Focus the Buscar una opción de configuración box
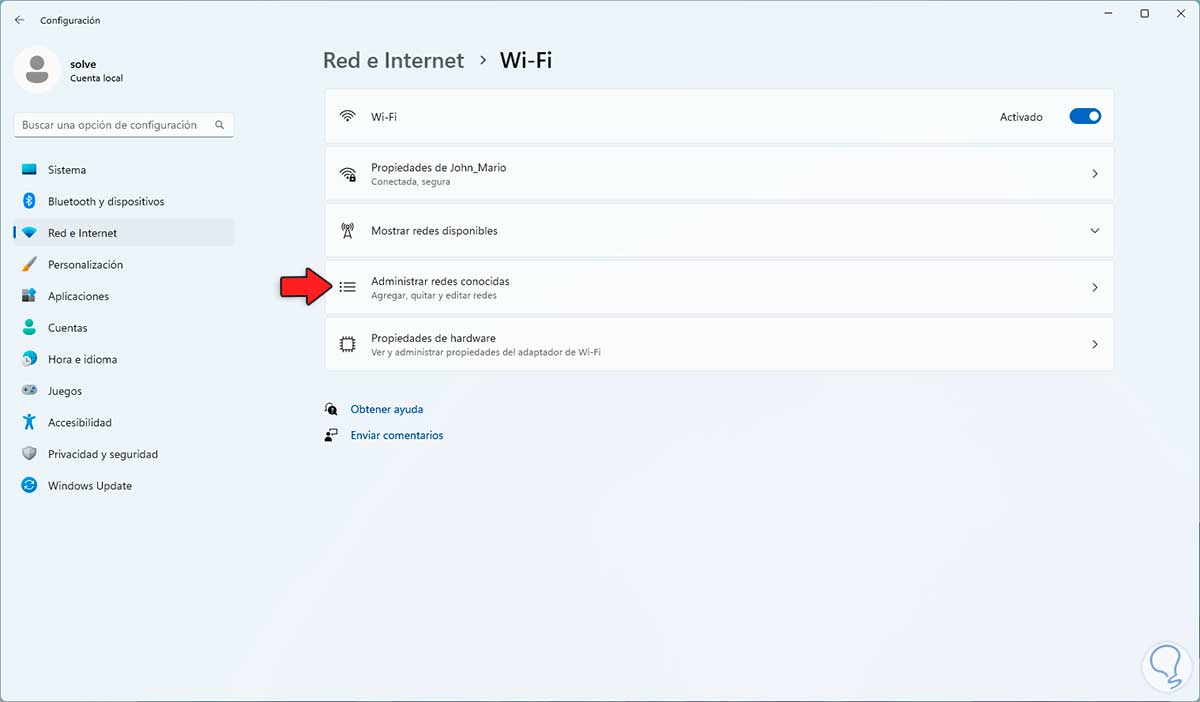The width and height of the screenshot is (1200, 702). 124,125
